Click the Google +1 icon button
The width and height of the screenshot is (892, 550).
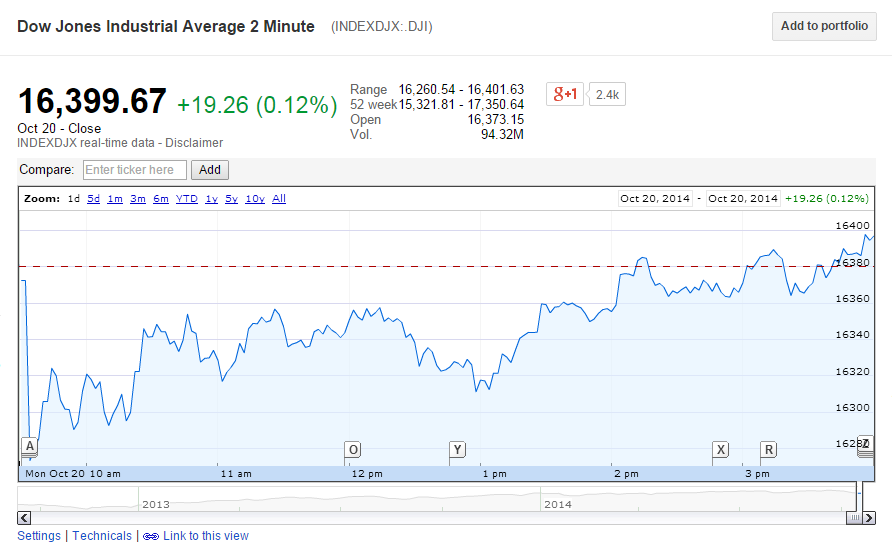pyautogui.click(x=564, y=94)
